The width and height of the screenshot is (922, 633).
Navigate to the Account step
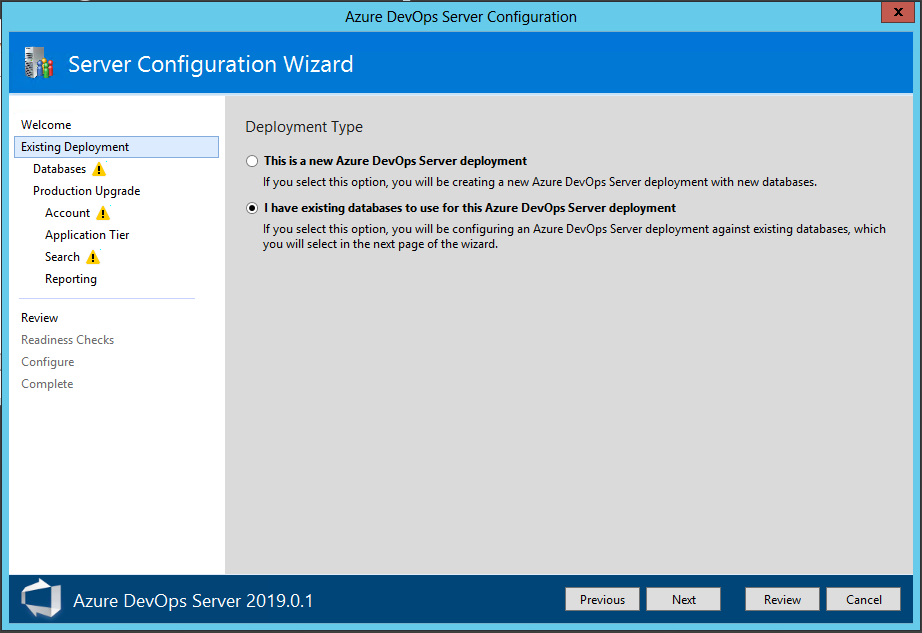click(67, 213)
